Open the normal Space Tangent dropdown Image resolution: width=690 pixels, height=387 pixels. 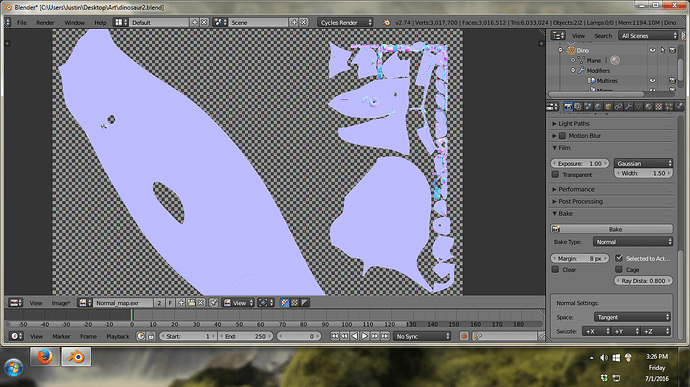coord(632,317)
